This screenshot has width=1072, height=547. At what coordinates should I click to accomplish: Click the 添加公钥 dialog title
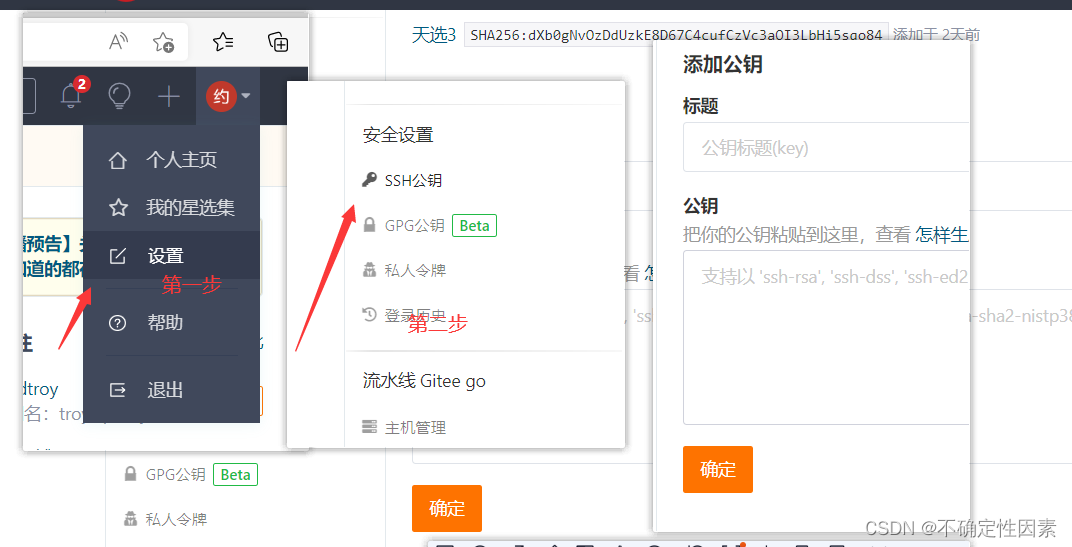(x=722, y=65)
